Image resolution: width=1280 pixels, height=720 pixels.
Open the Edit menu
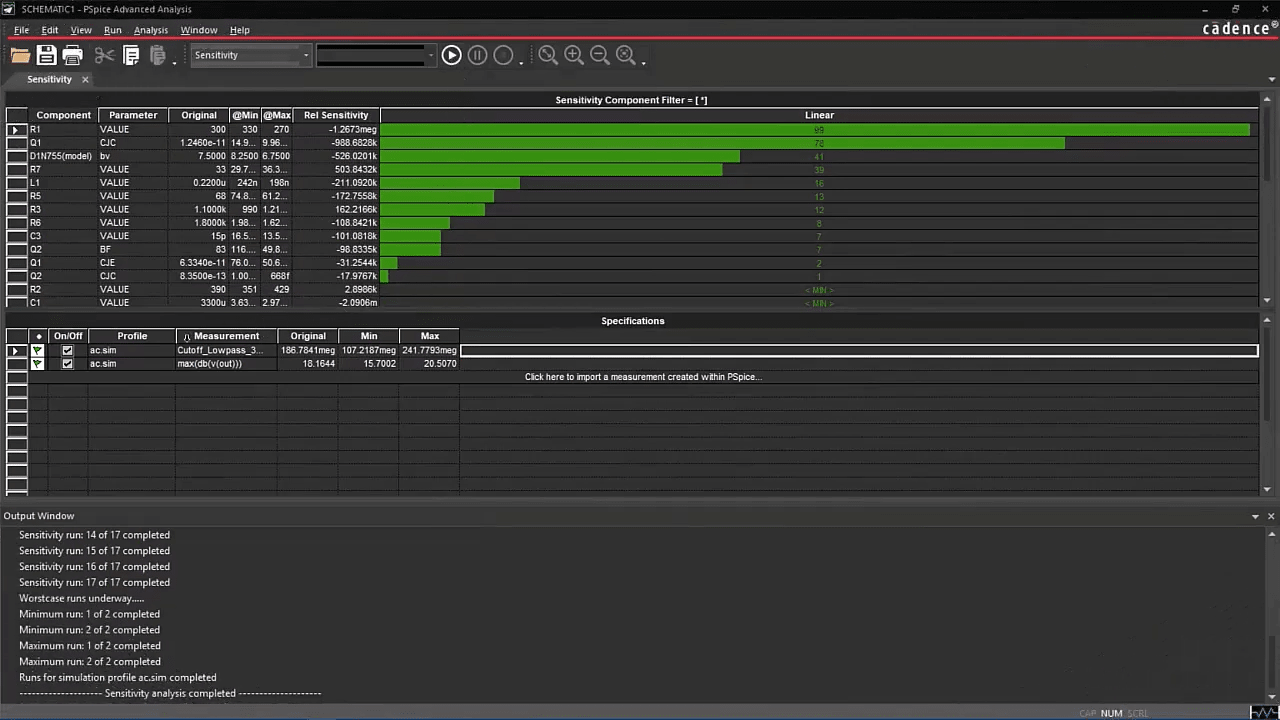pos(49,30)
